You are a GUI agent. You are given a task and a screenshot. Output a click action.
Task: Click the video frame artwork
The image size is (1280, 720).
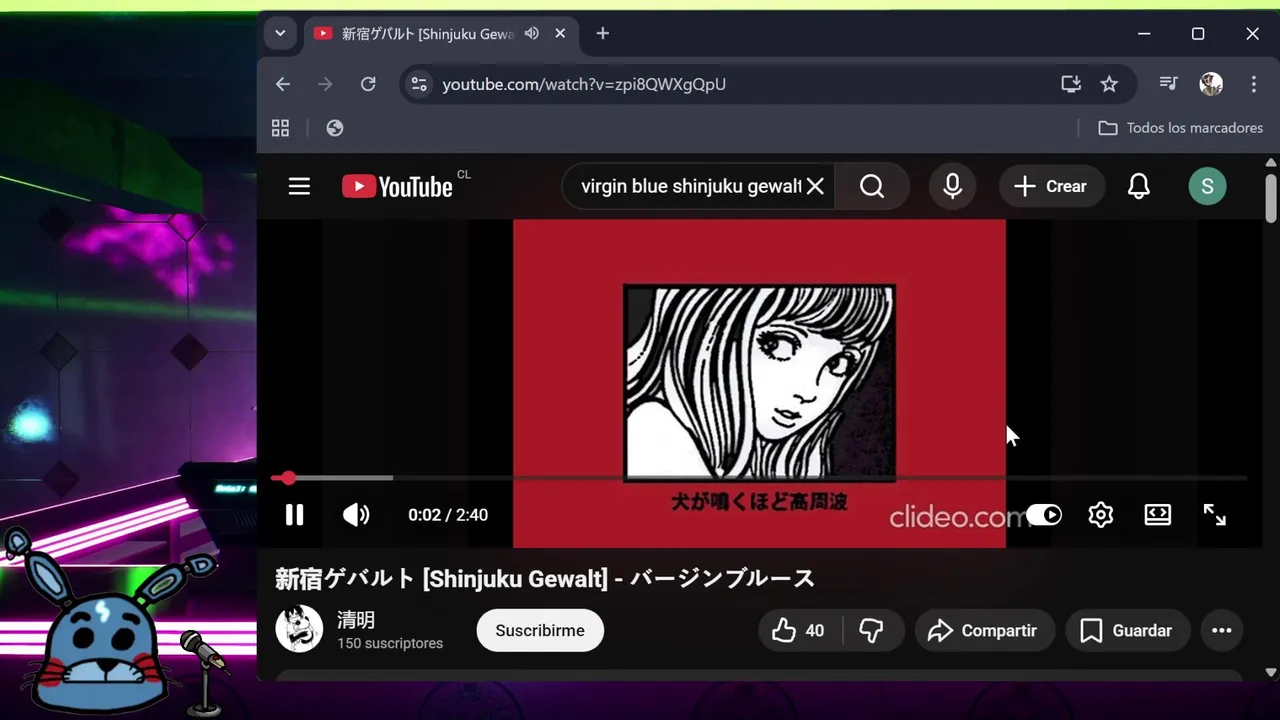tap(759, 383)
